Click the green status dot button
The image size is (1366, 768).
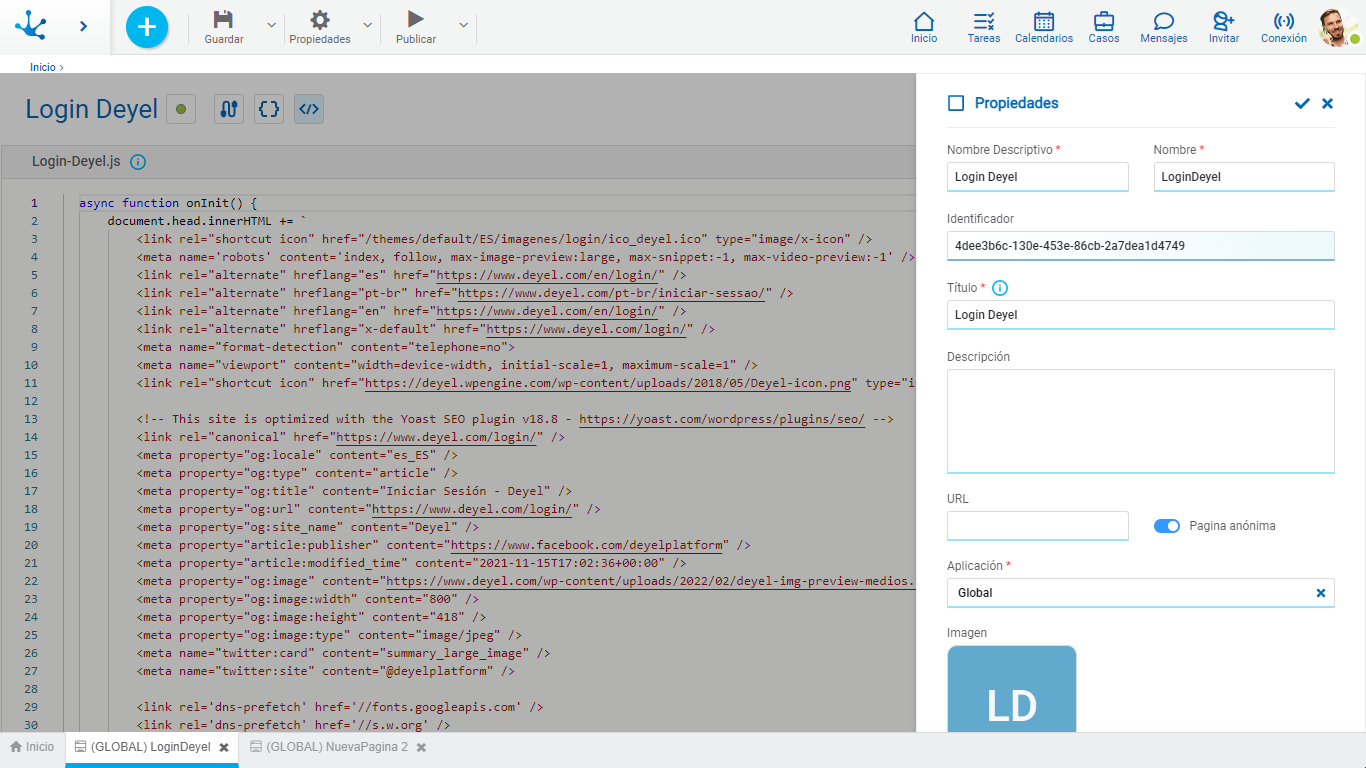(x=180, y=109)
